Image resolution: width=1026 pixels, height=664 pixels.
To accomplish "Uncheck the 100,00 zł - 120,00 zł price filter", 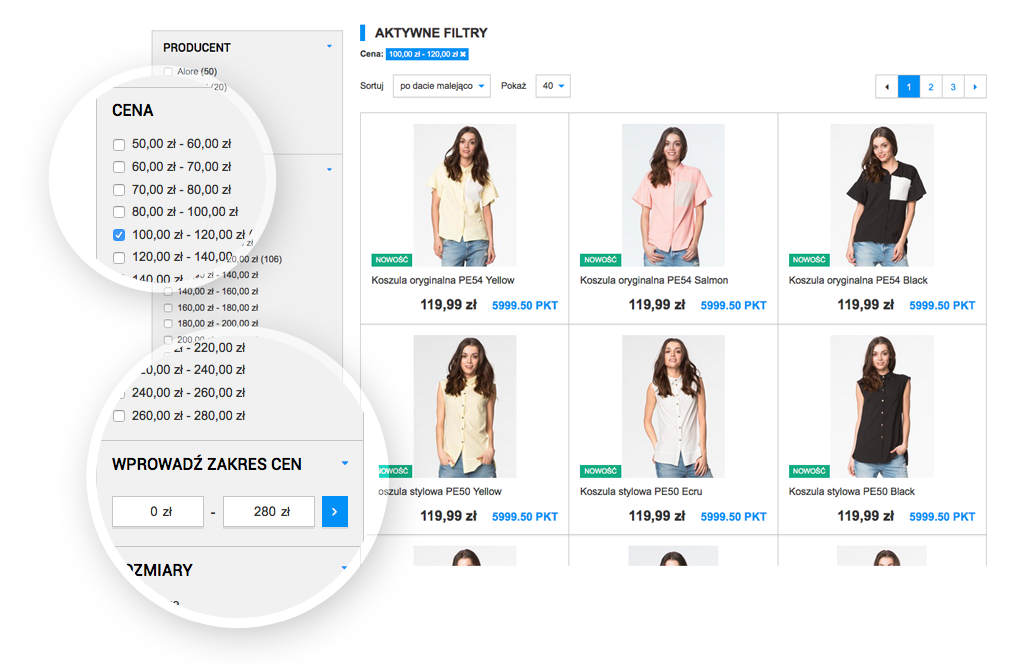I will click(119, 235).
